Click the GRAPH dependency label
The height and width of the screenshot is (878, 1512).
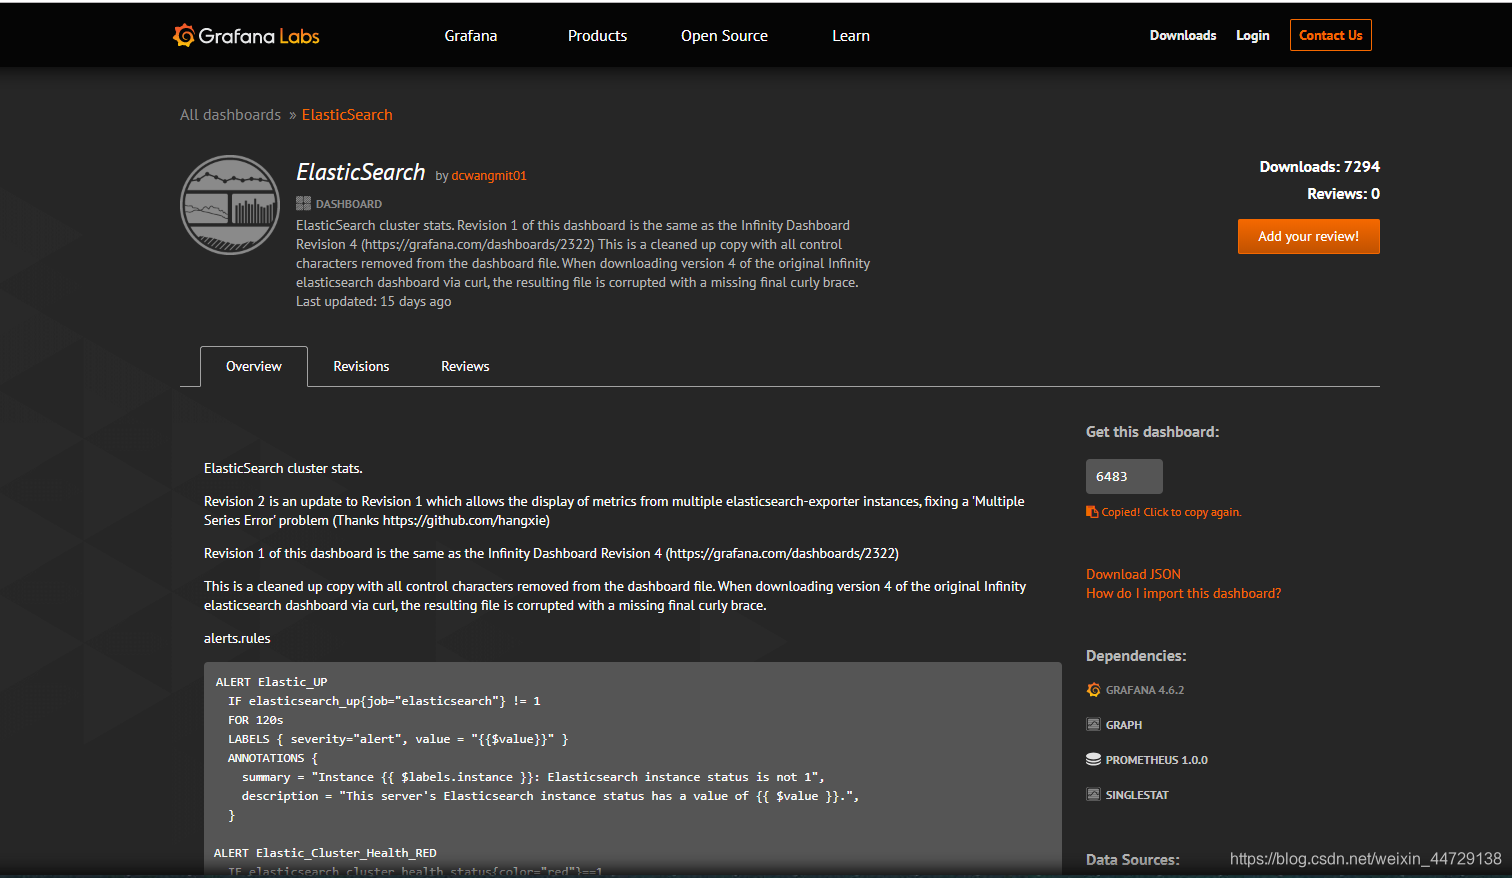point(1124,725)
